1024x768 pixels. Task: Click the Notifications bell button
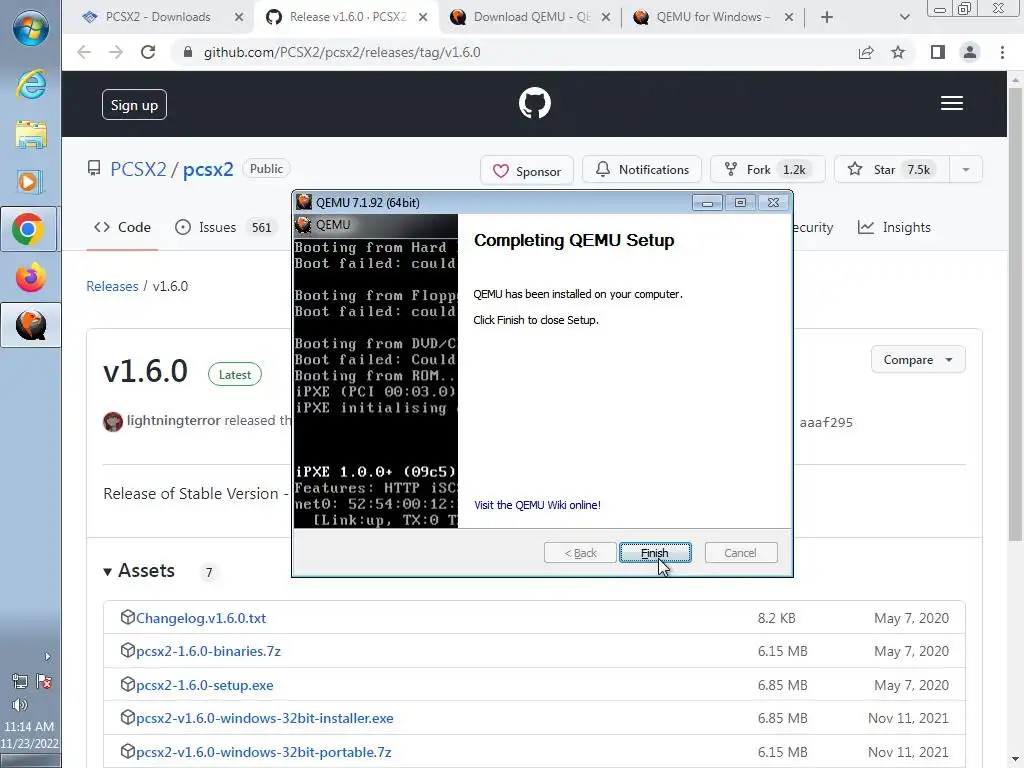point(641,170)
